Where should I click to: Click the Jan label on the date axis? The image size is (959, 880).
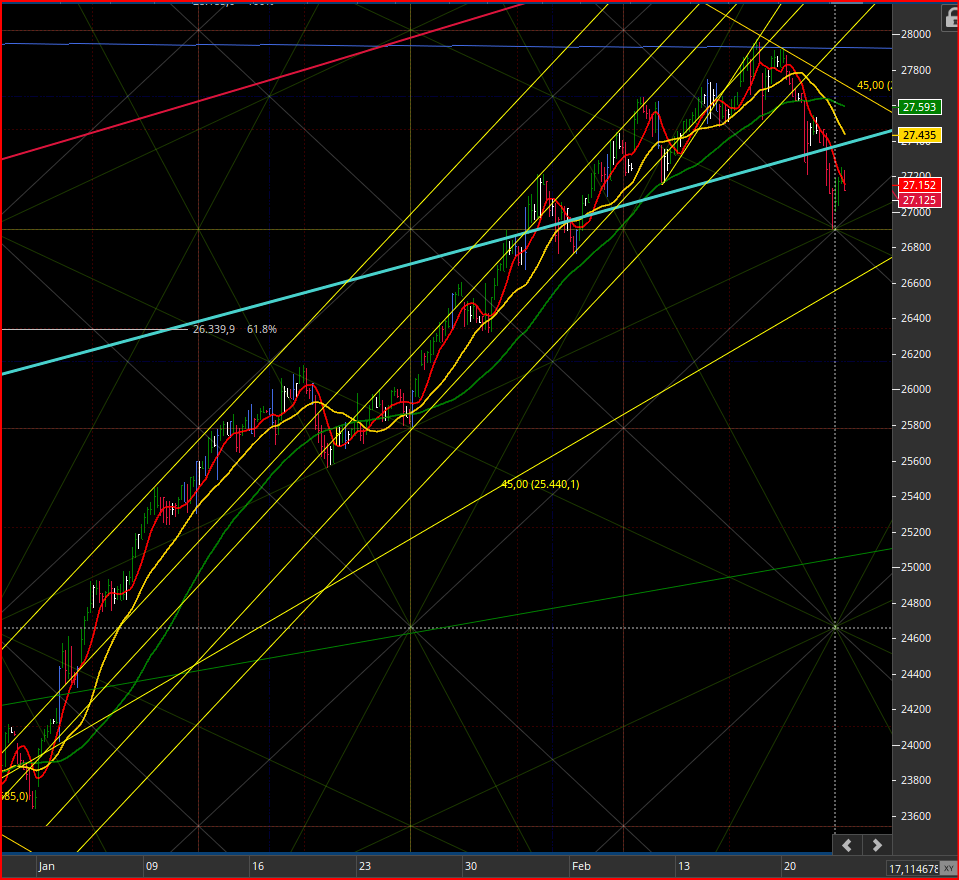coord(46,866)
